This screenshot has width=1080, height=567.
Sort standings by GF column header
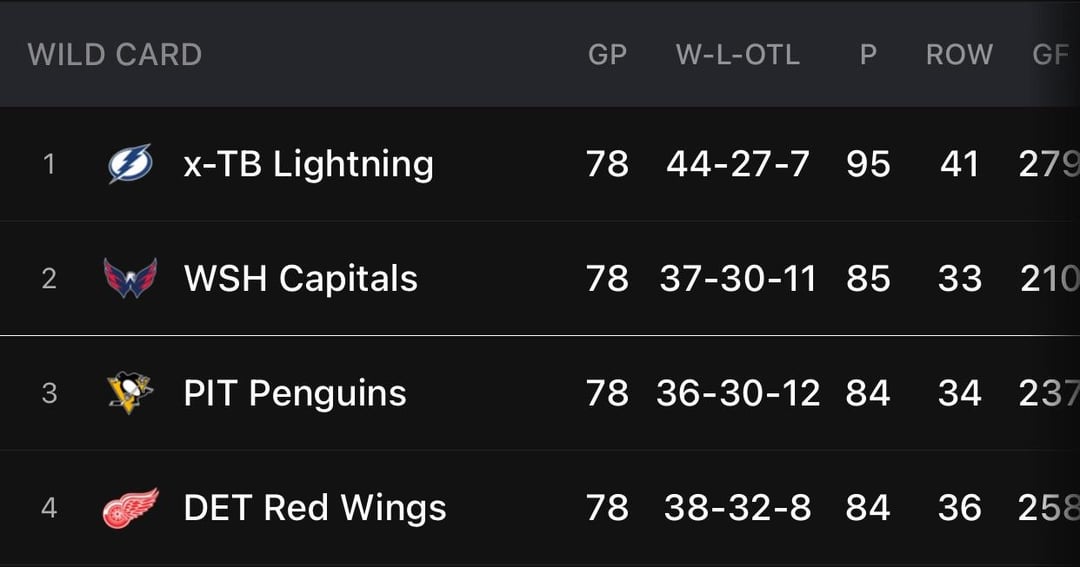tap(1050, 54)
